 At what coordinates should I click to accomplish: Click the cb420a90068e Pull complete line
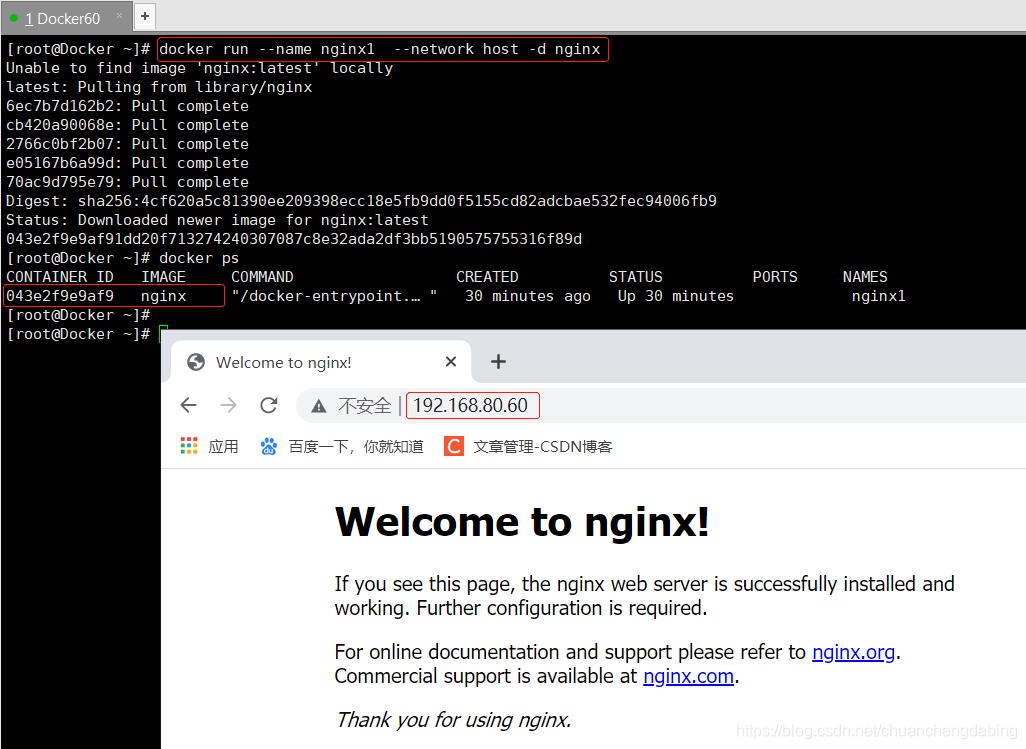(128, 125)
